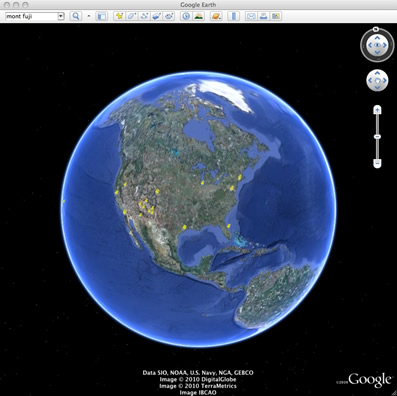Click the Record a Tour icon
This screenshot has width=397, height=396.
tap(169, 16)
